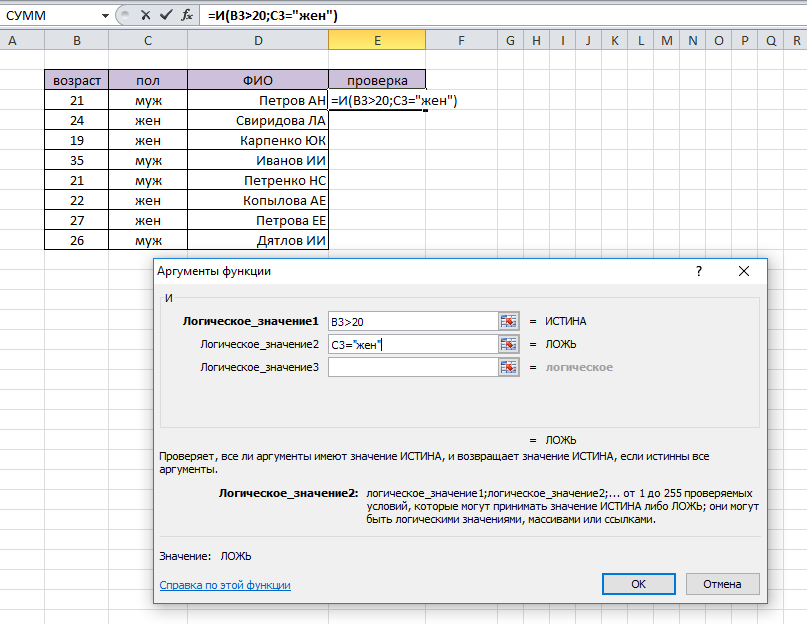This screenshot has height=624, width=807.
Task: Select column Q header
Action: (771, 40)
